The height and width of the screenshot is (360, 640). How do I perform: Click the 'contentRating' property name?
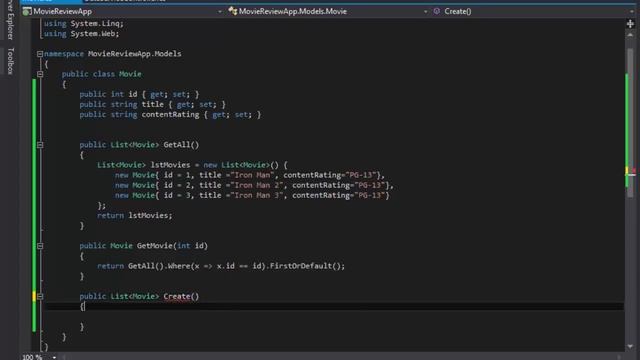point(170,115)
